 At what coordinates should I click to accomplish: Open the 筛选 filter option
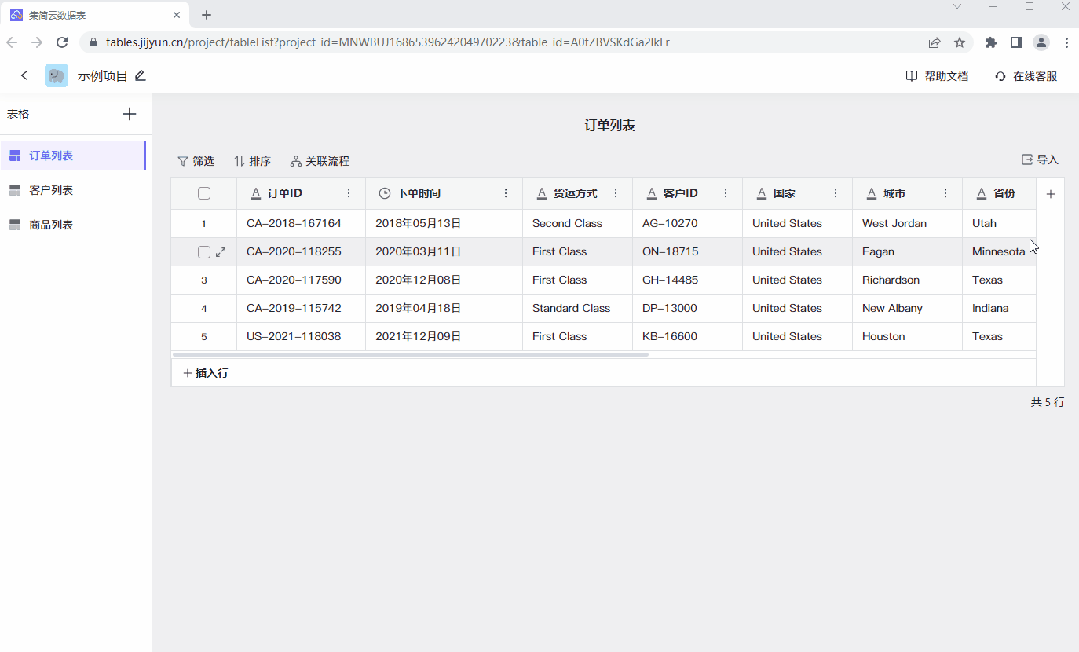tap(196, 161)
